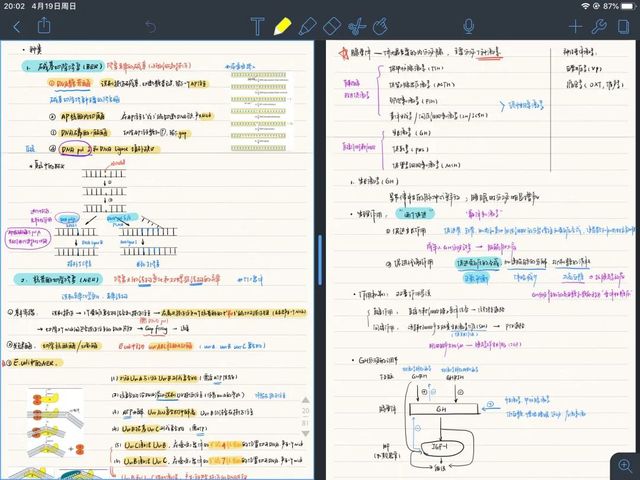Open the zoom magnifier button
This screenshot has height=480, width=640.
point(624,464)
